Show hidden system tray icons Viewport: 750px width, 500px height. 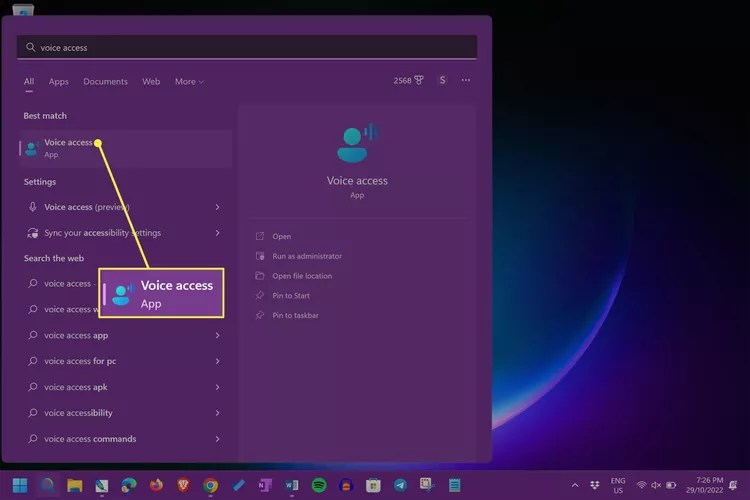point(575,485)
